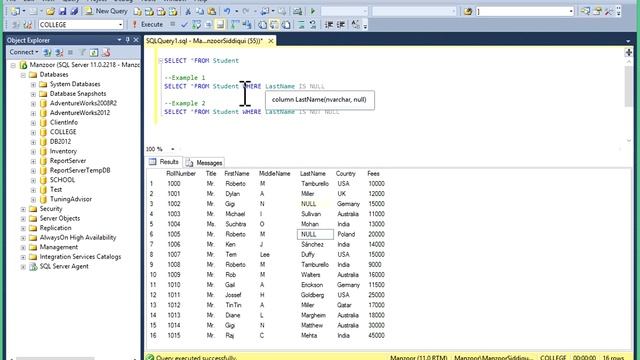The height and width of the screenshot is (360, 640).
Task: Click the Undo arrow icon
Action: point(227,11)
